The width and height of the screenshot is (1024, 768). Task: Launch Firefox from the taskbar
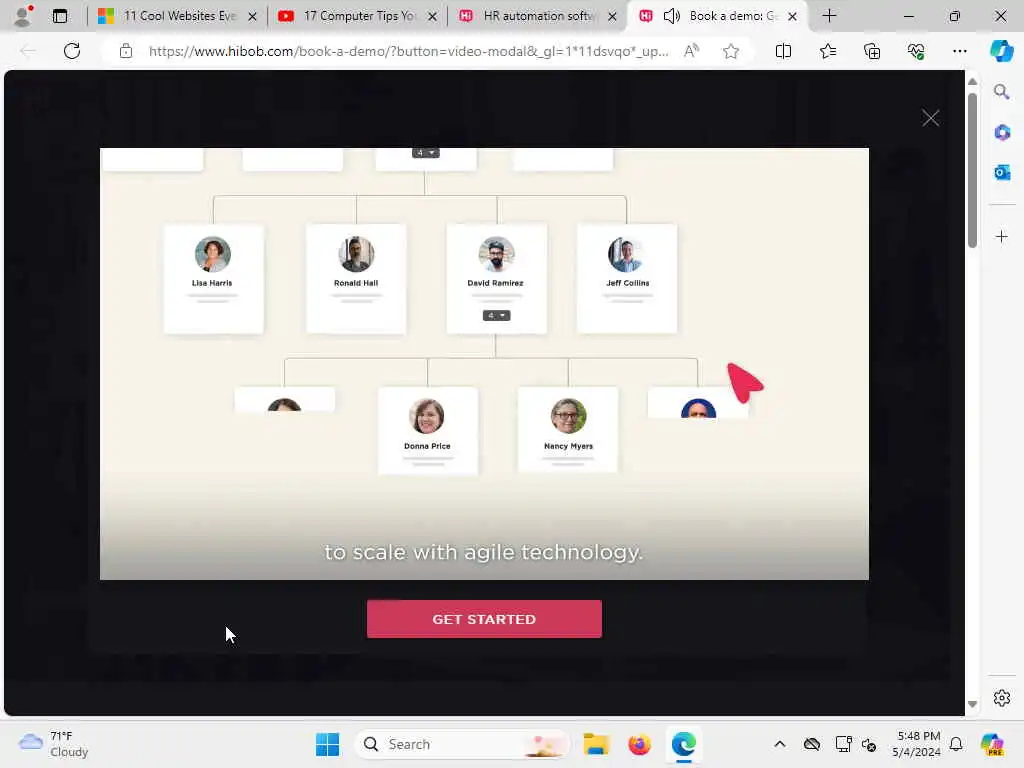coord(639,744)
